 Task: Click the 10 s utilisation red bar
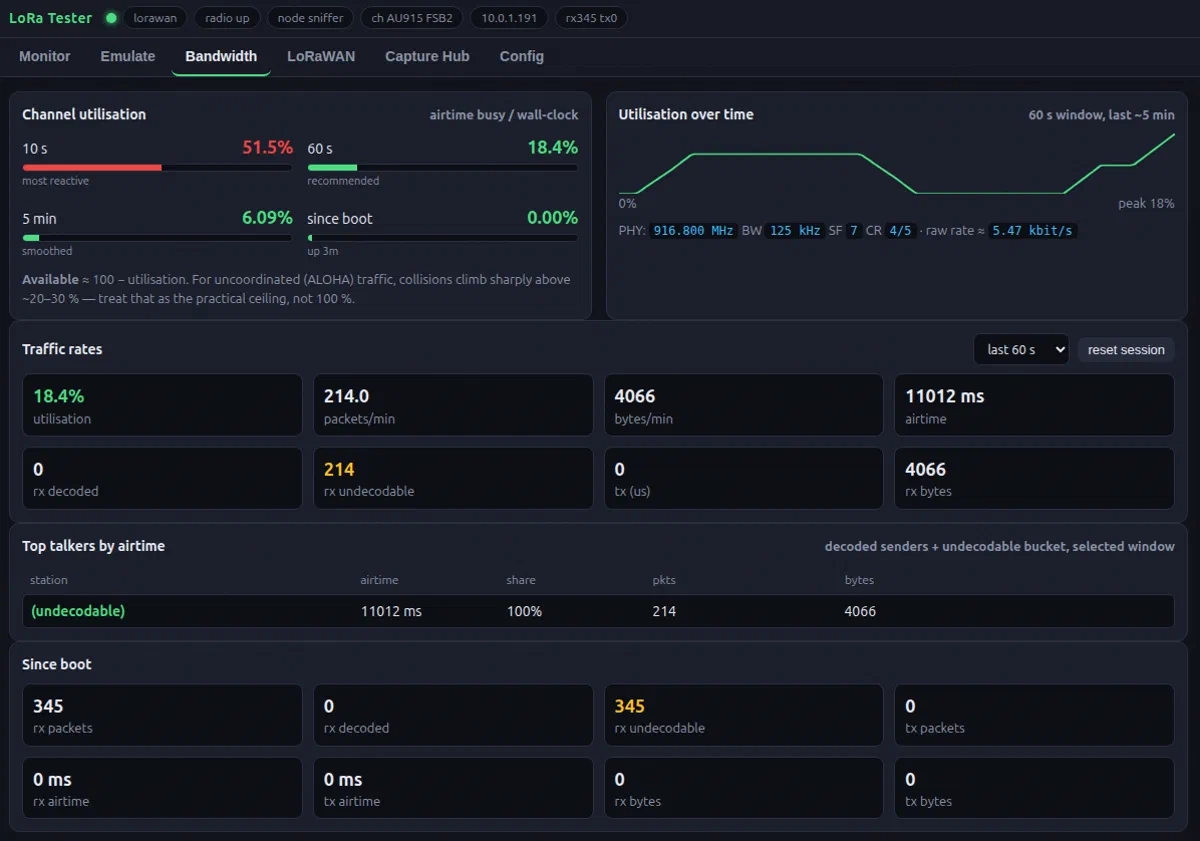tap(92, 168)
